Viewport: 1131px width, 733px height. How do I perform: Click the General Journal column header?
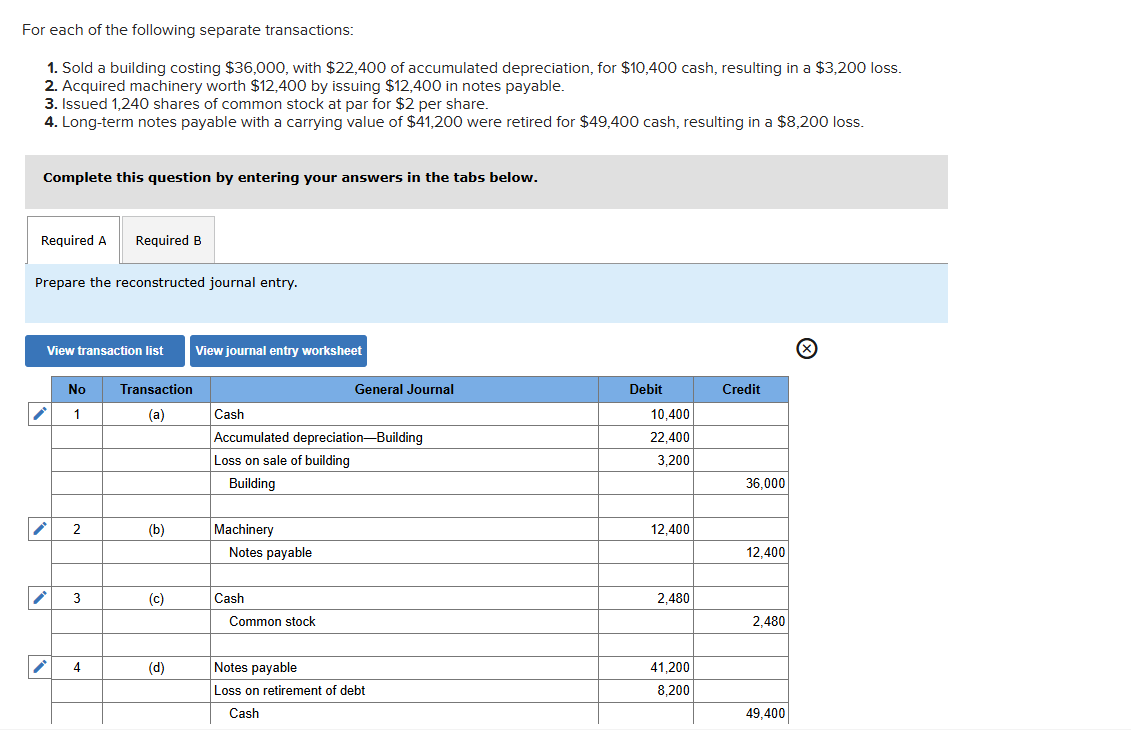click(x=403, y=389)
